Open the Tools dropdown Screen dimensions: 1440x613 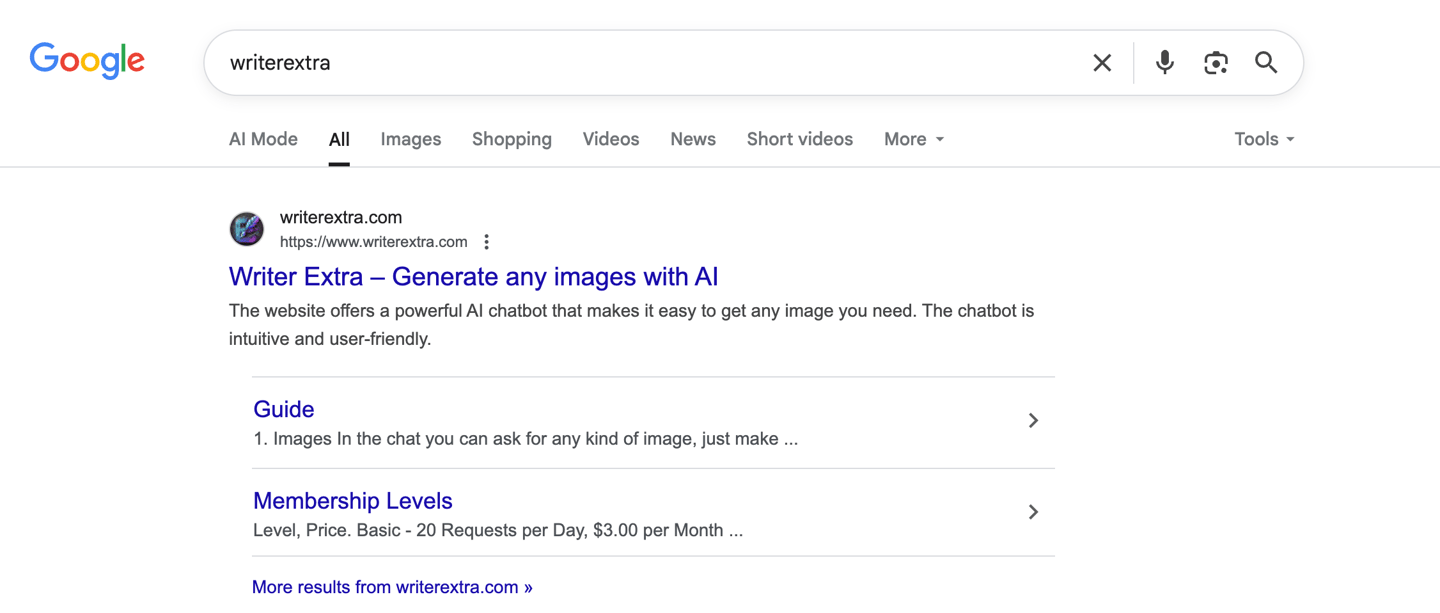(x=1264, y=139)
